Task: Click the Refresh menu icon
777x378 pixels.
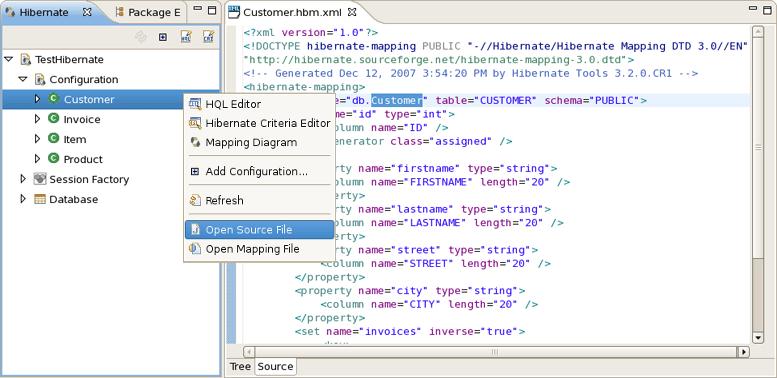Action: tap(195, 200)
